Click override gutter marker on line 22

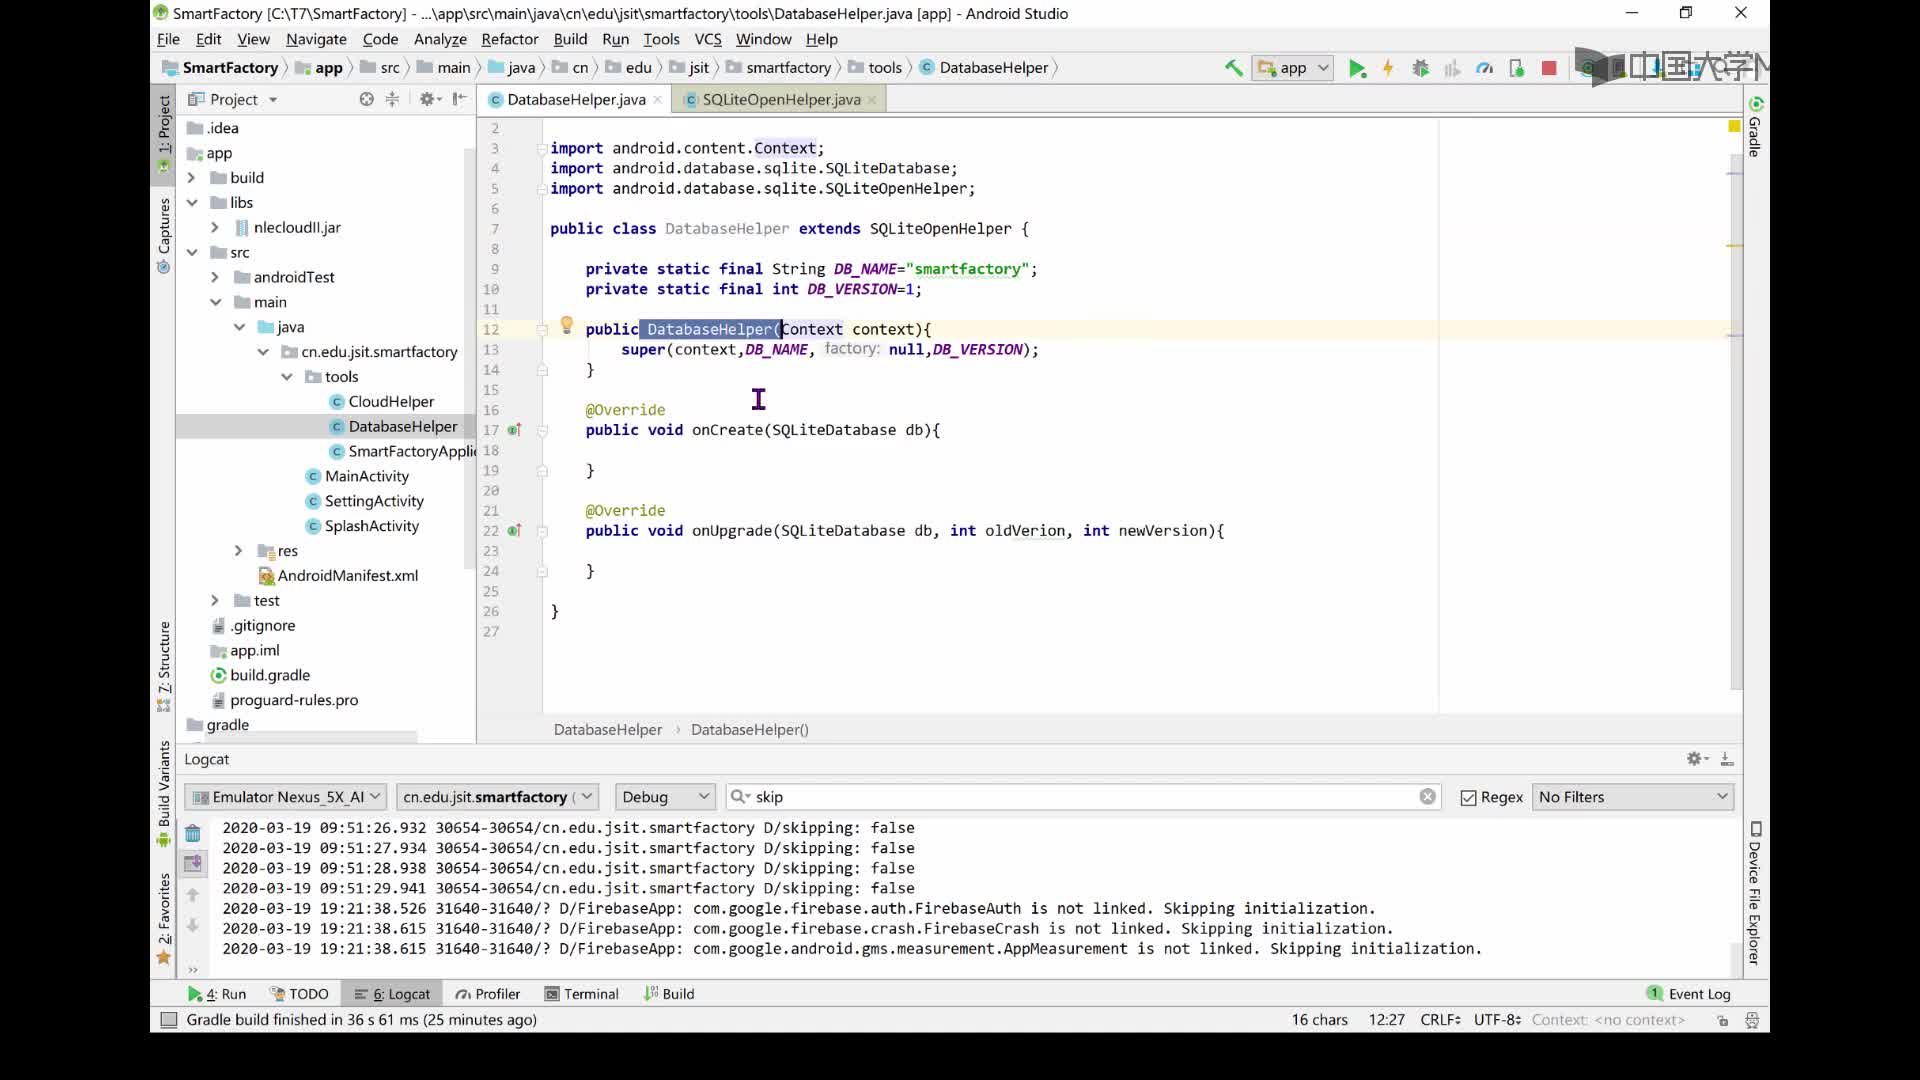coord(514,531)
